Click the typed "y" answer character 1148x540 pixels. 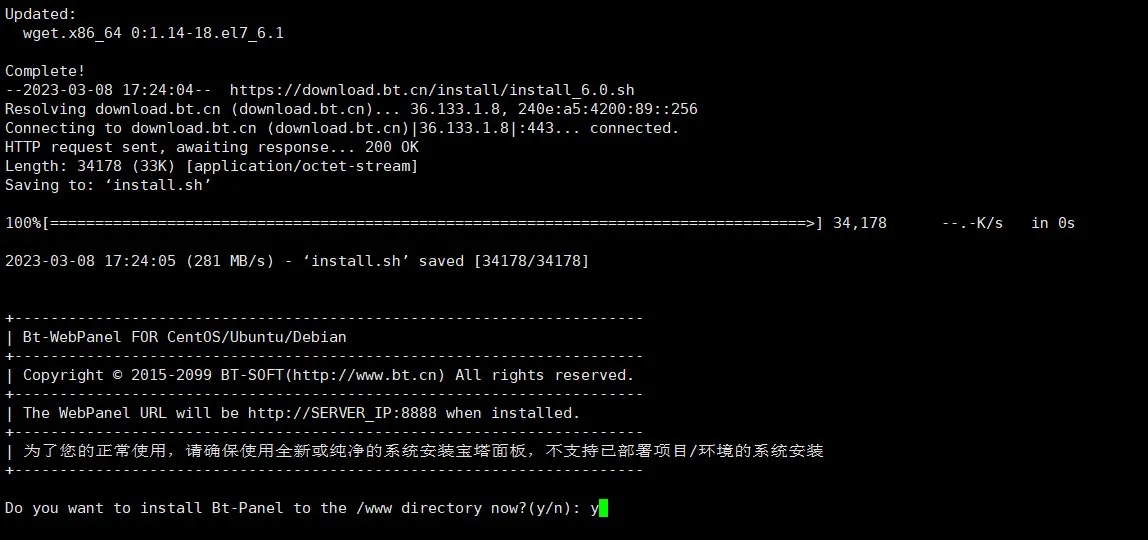[x=594, y=509]
